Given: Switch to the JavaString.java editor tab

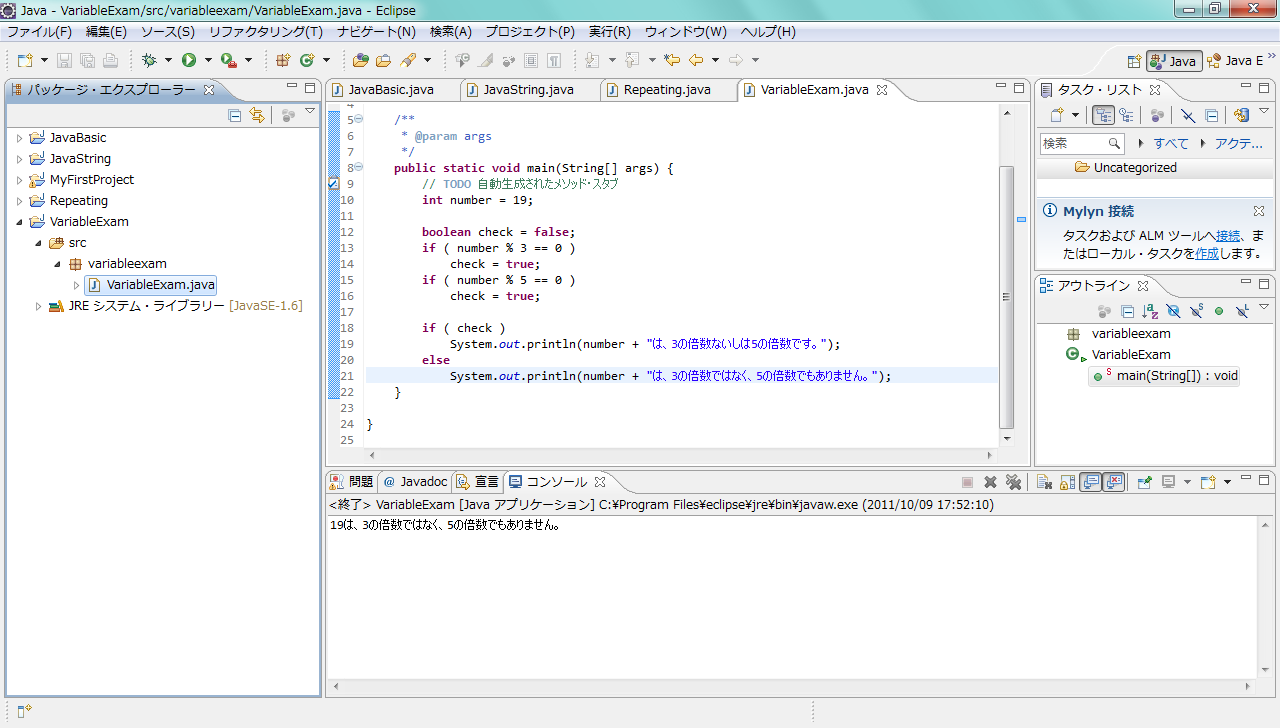Looking at the screenshot, I should pyautogui.click(x=528, y=90).
